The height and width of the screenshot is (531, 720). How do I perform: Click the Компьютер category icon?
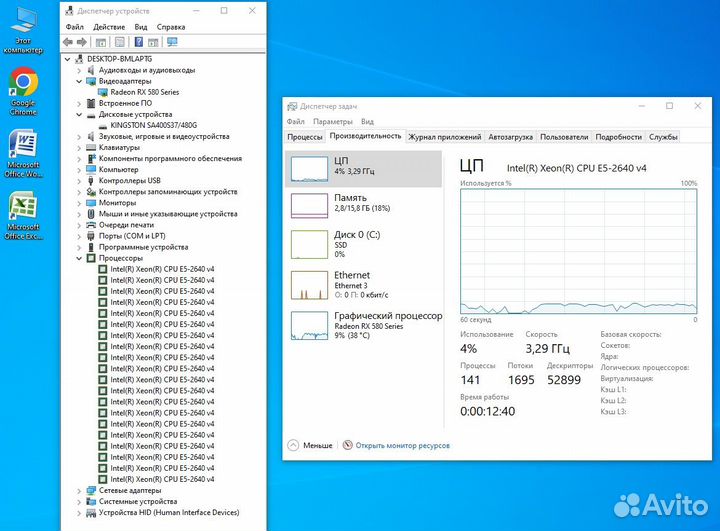(91, 169)
